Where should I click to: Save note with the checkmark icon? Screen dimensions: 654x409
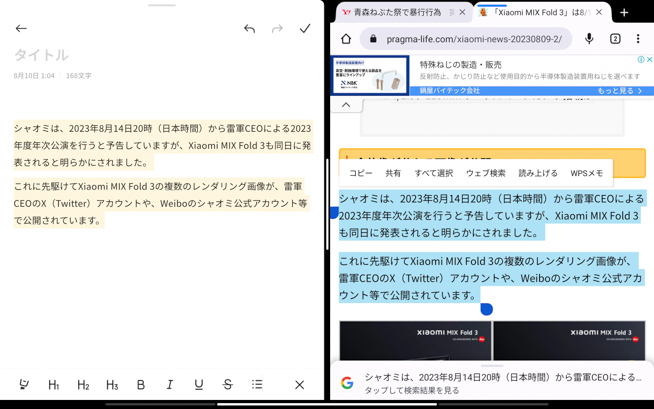click(305, 29)
